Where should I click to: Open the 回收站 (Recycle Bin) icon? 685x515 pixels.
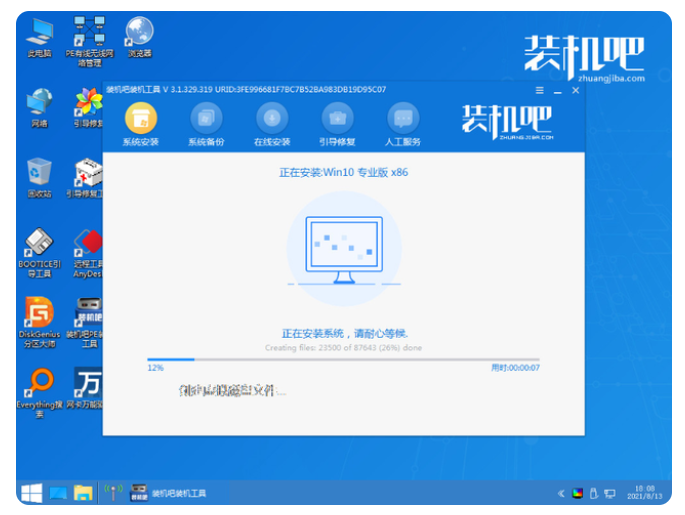pos(40,173)
